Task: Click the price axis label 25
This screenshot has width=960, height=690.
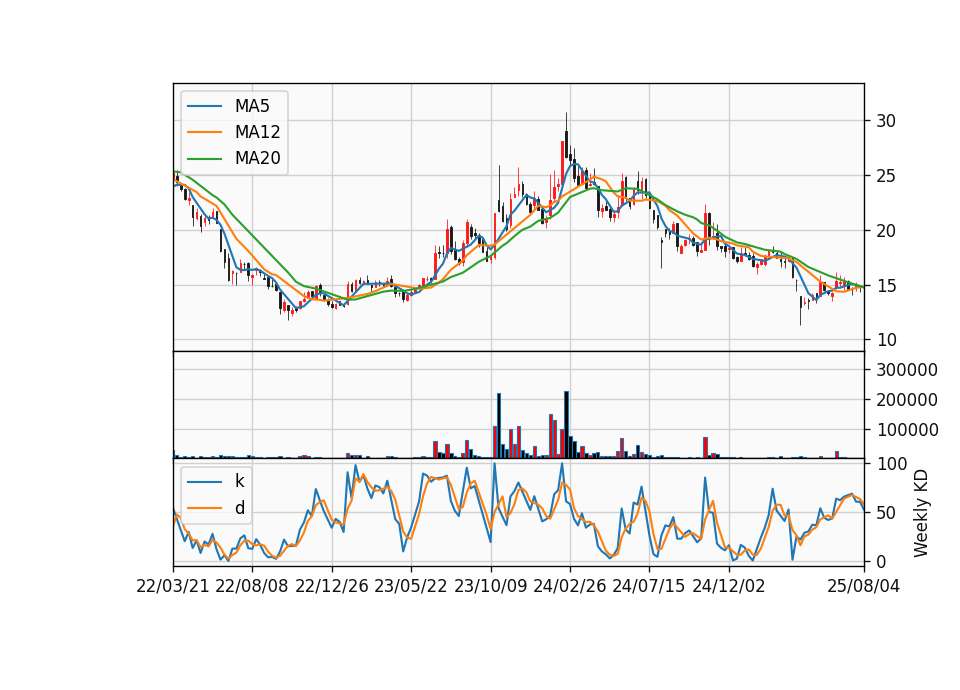Action: [x=886, y=176]
